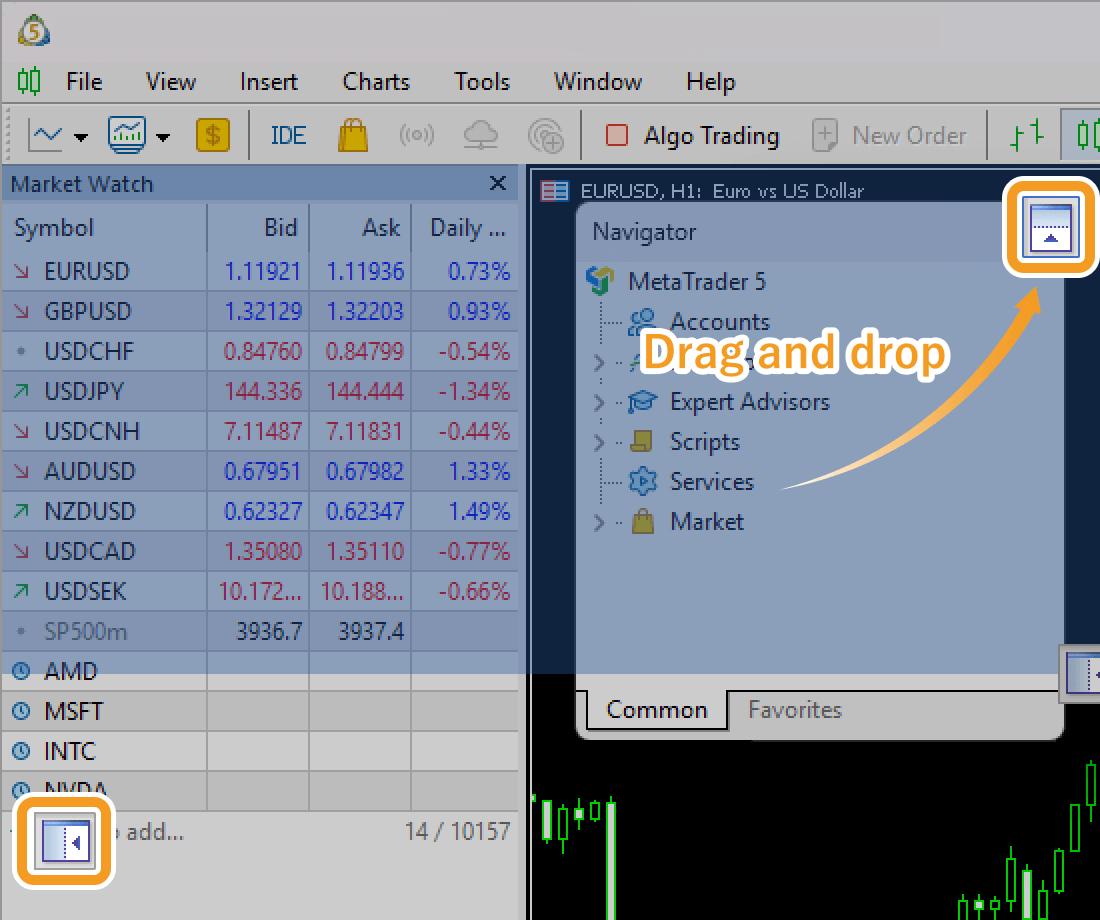Screen dimensions: 1100x920
Task: Toggle Algo Trading on or off
Action: [x=692, y=135]
